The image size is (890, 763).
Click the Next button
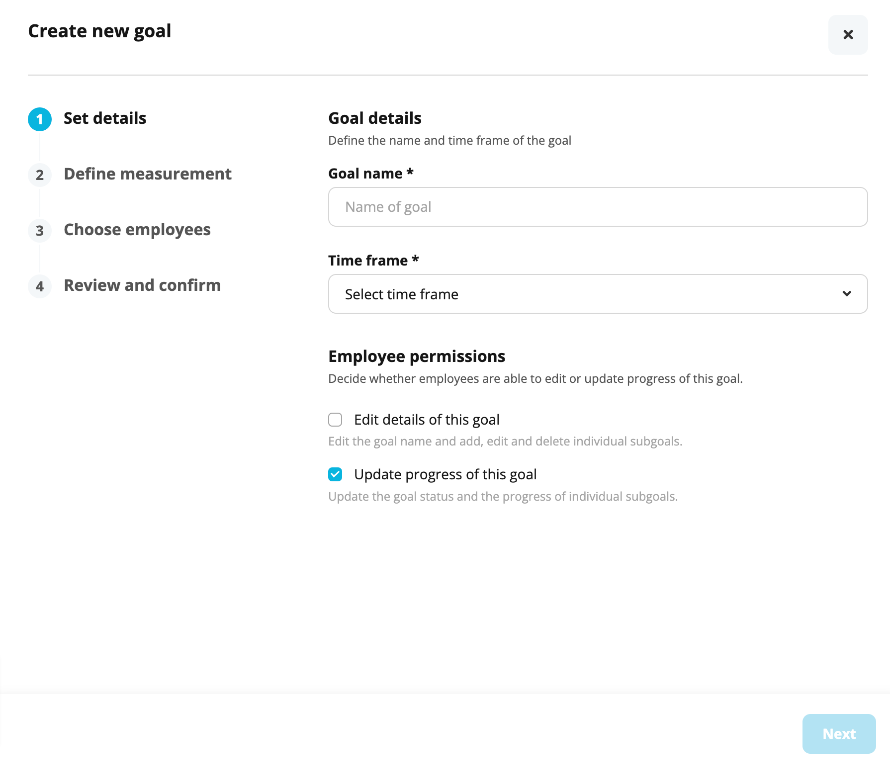[839, 734]
